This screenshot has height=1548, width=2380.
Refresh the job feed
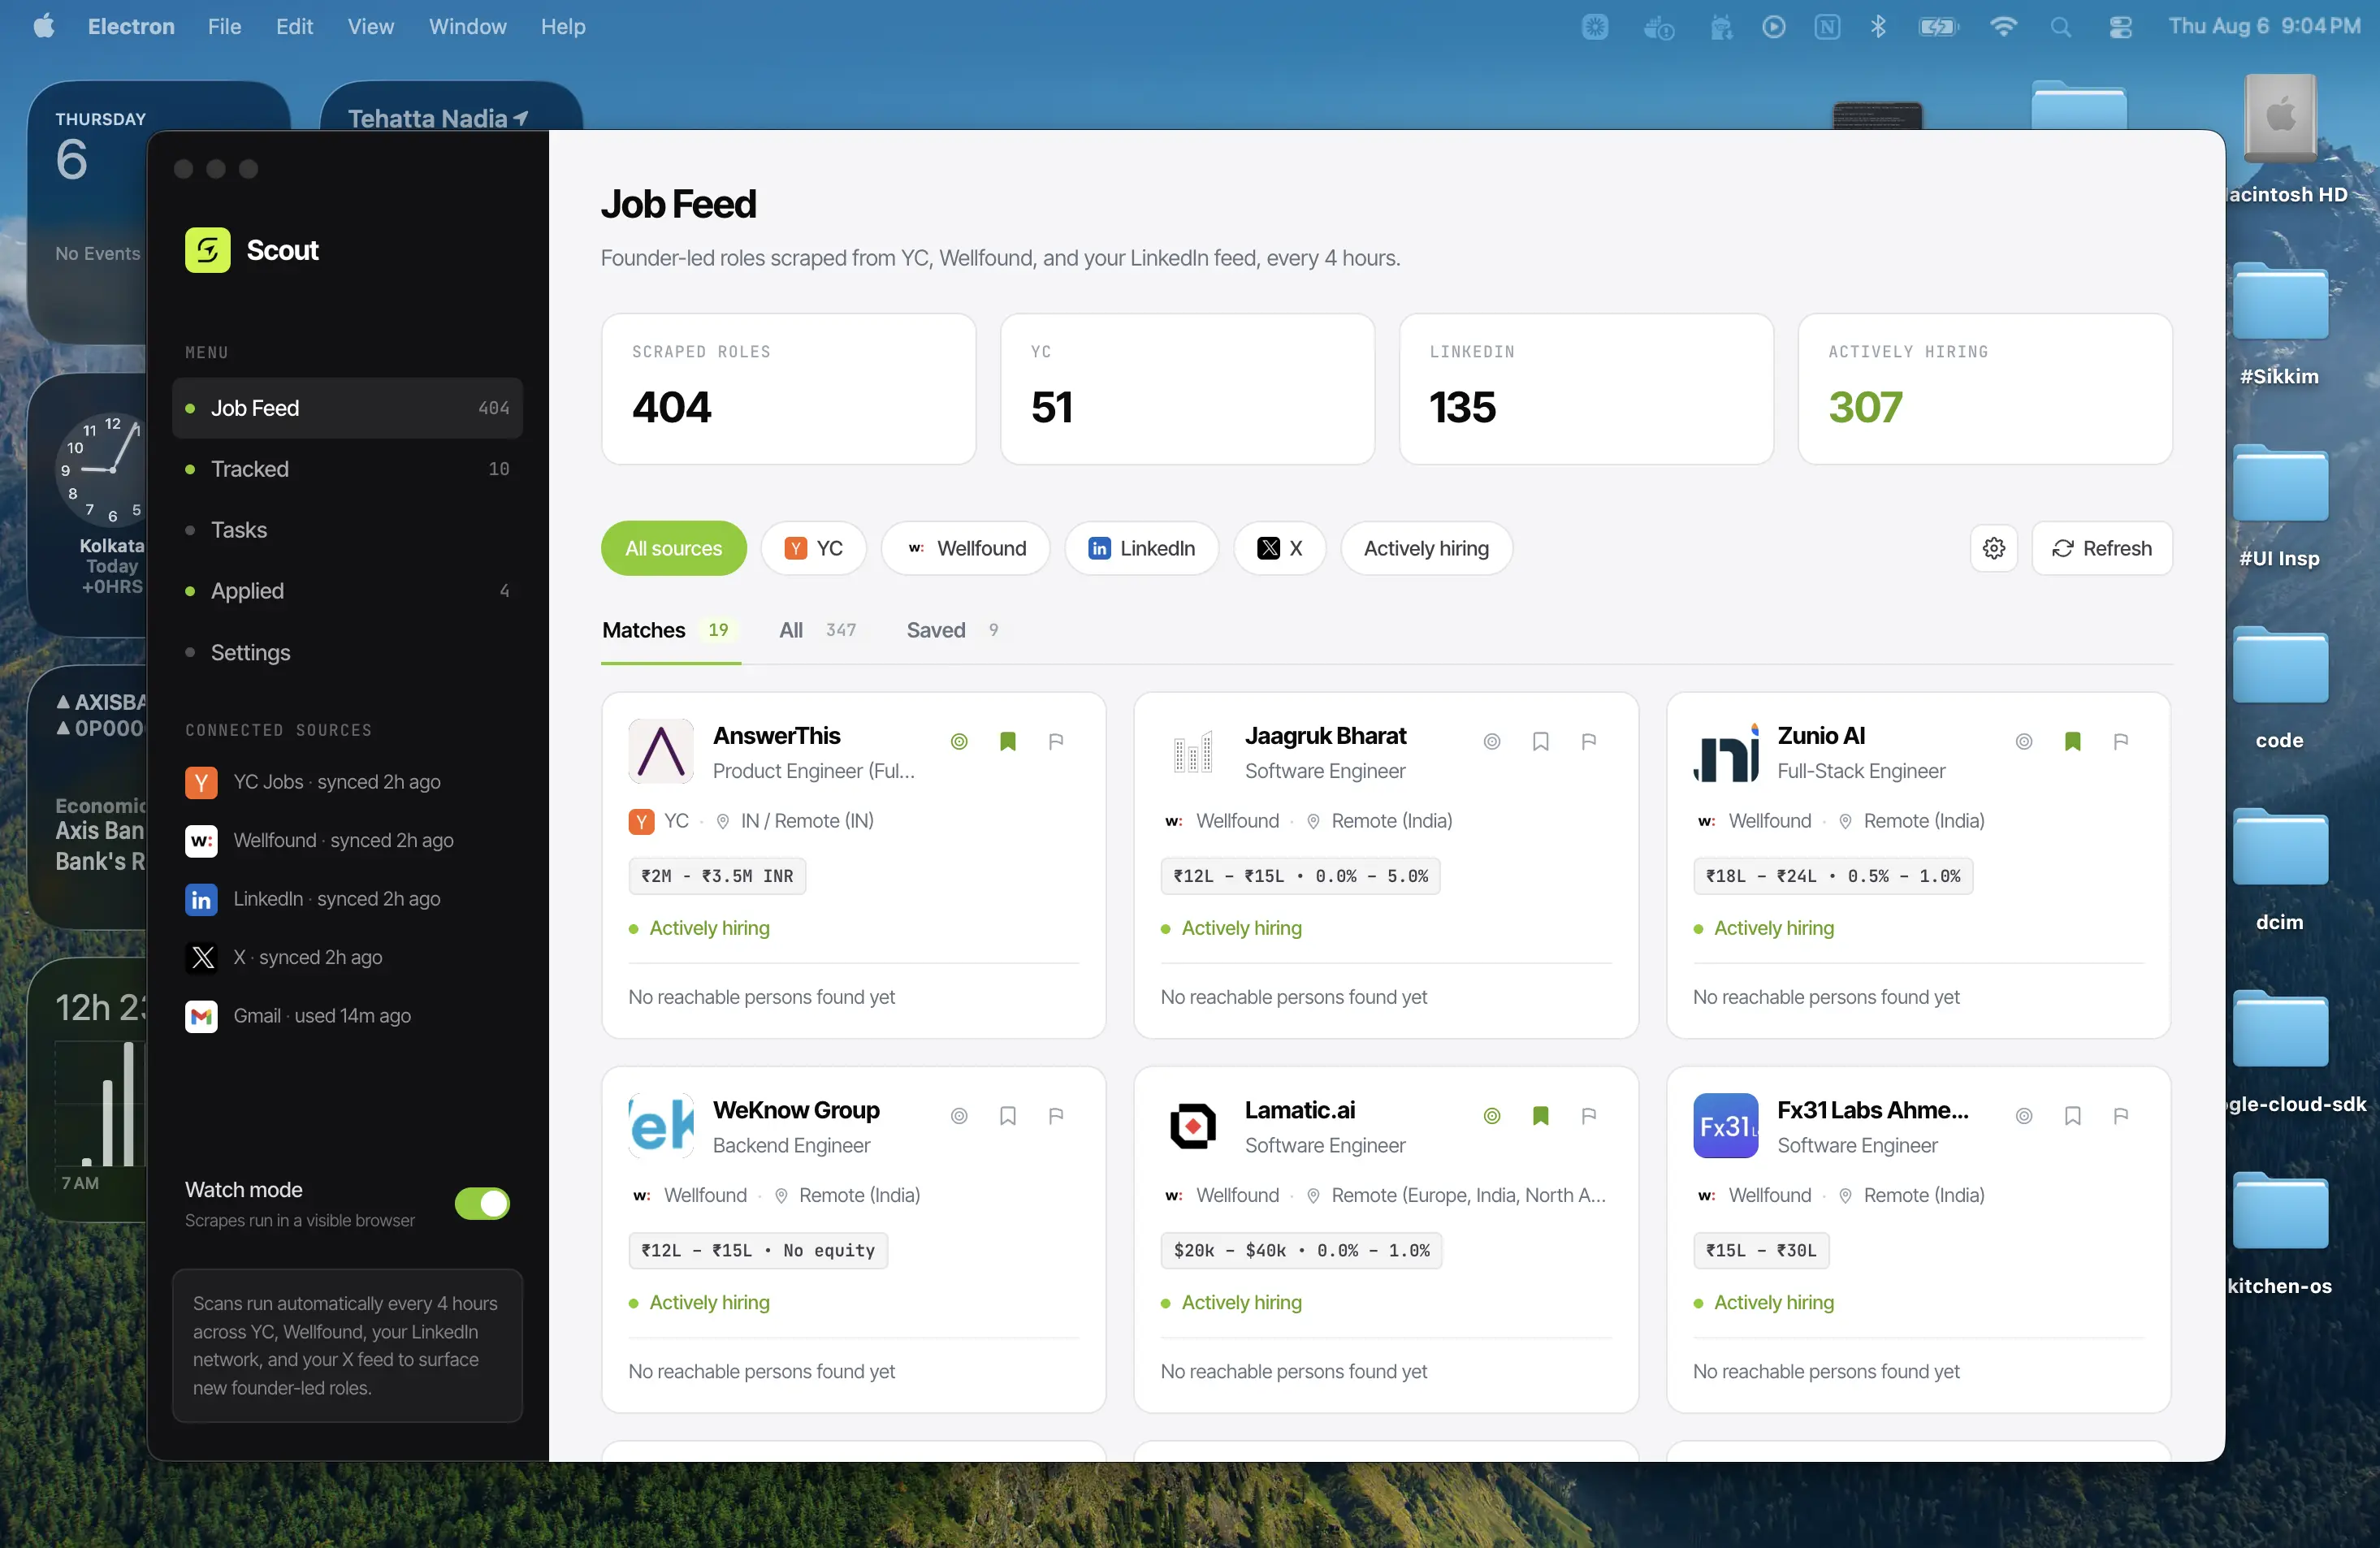pos(2102,548)
